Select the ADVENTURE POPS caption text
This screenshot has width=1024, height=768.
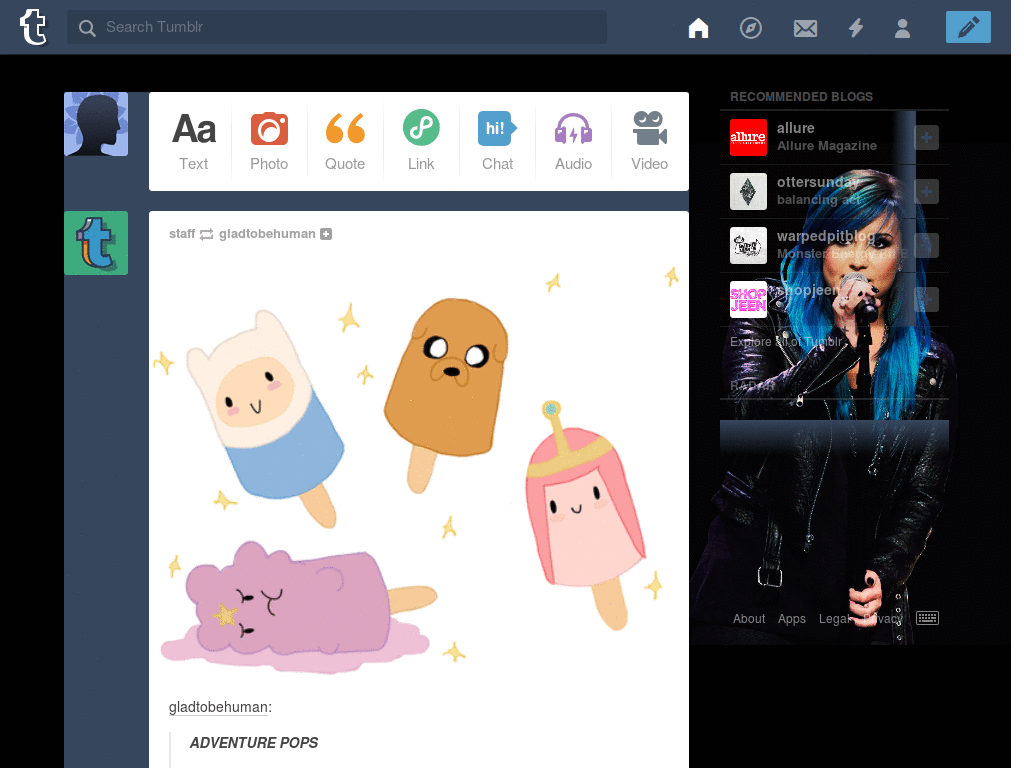pyautogui.click(x=254, y=743)
